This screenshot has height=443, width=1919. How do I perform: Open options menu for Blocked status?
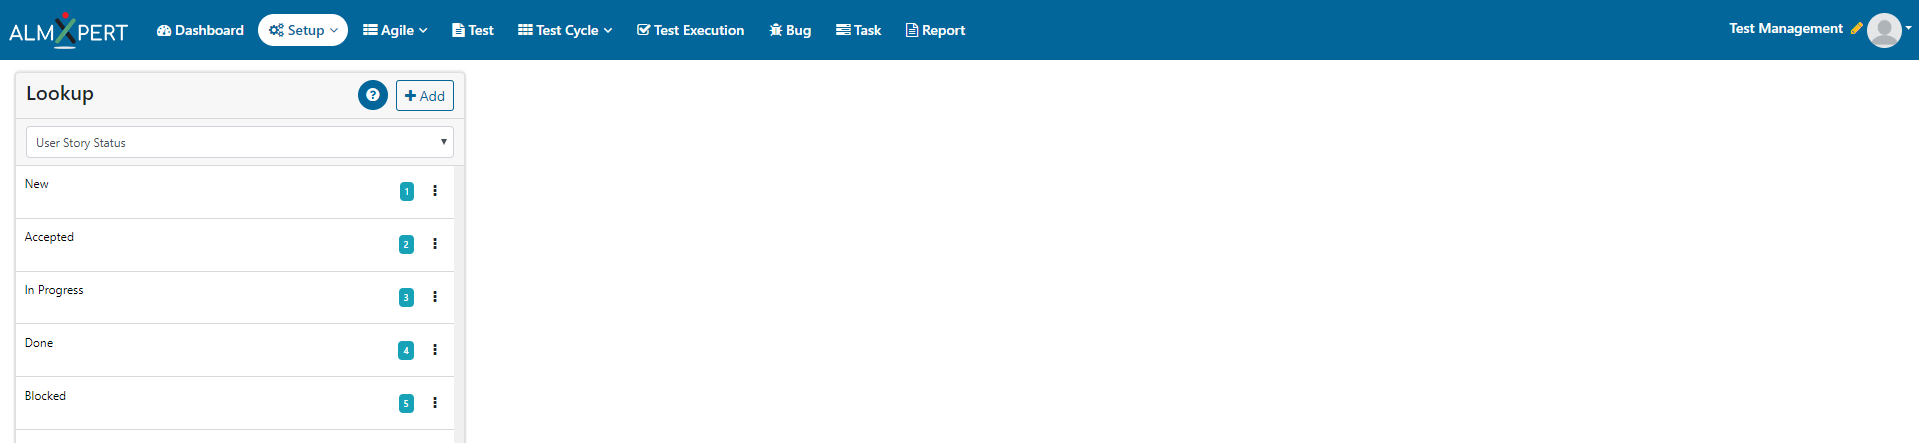coord(435,402)
